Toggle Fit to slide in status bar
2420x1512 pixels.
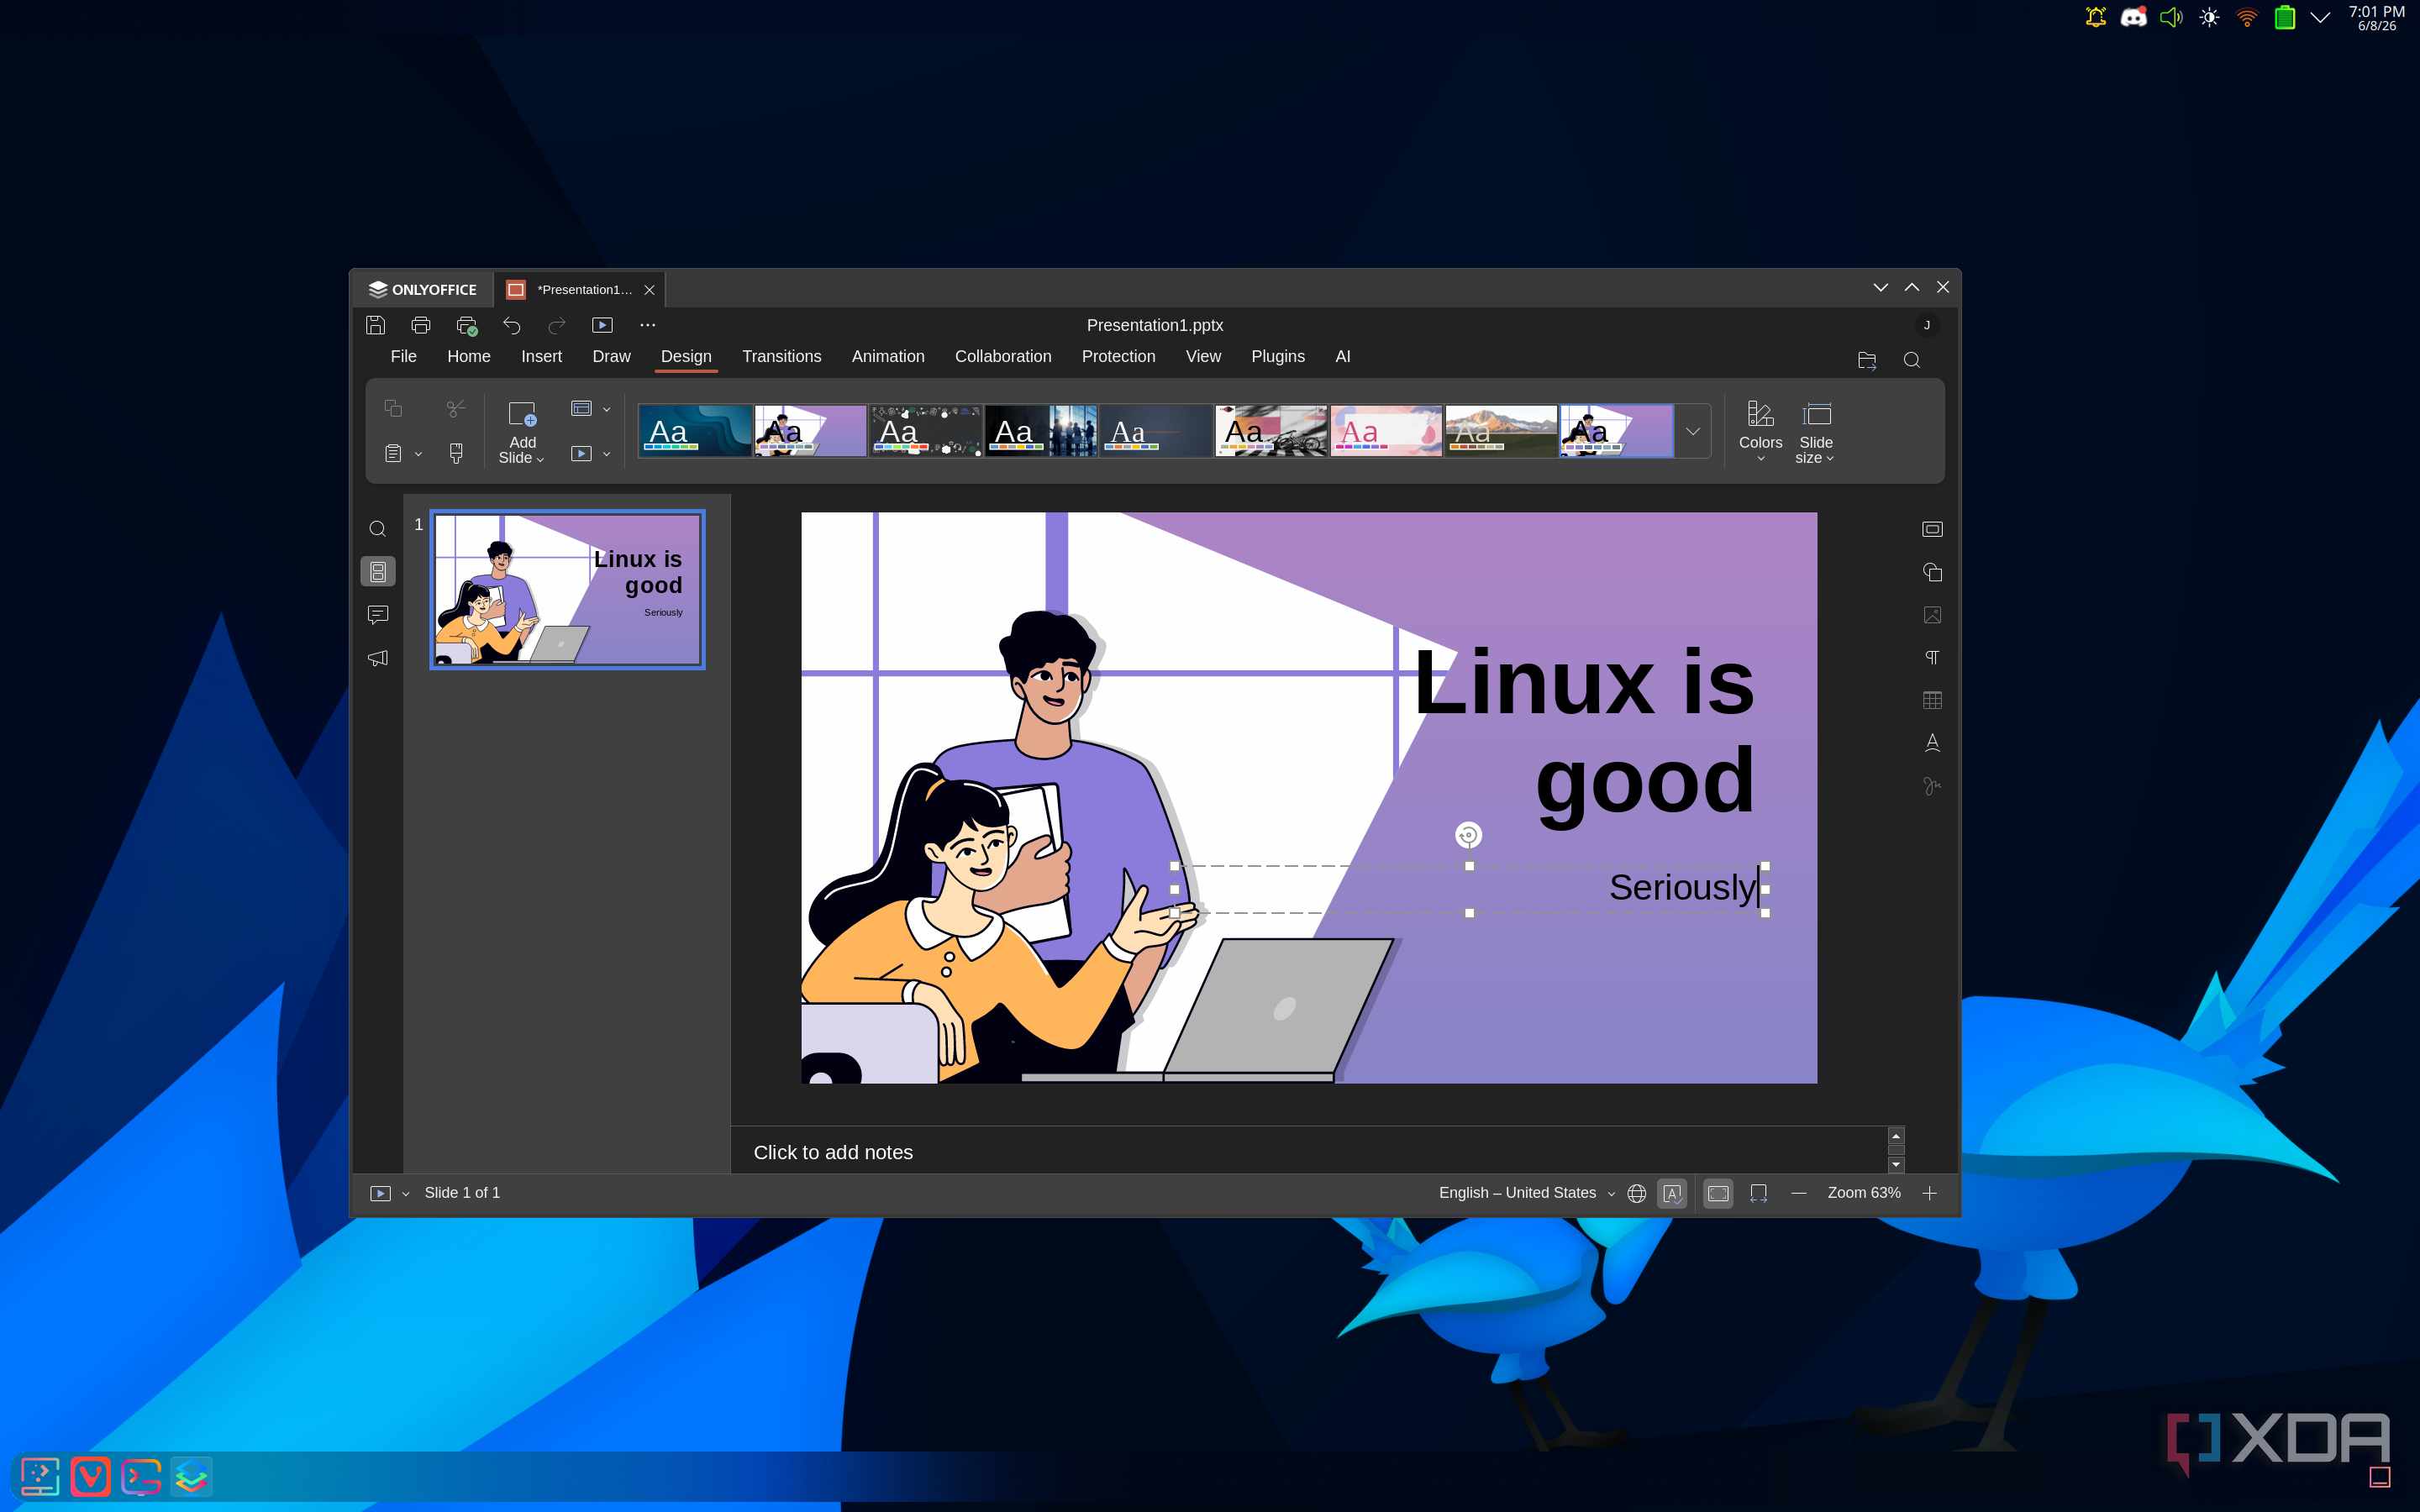point(1718,1193)
